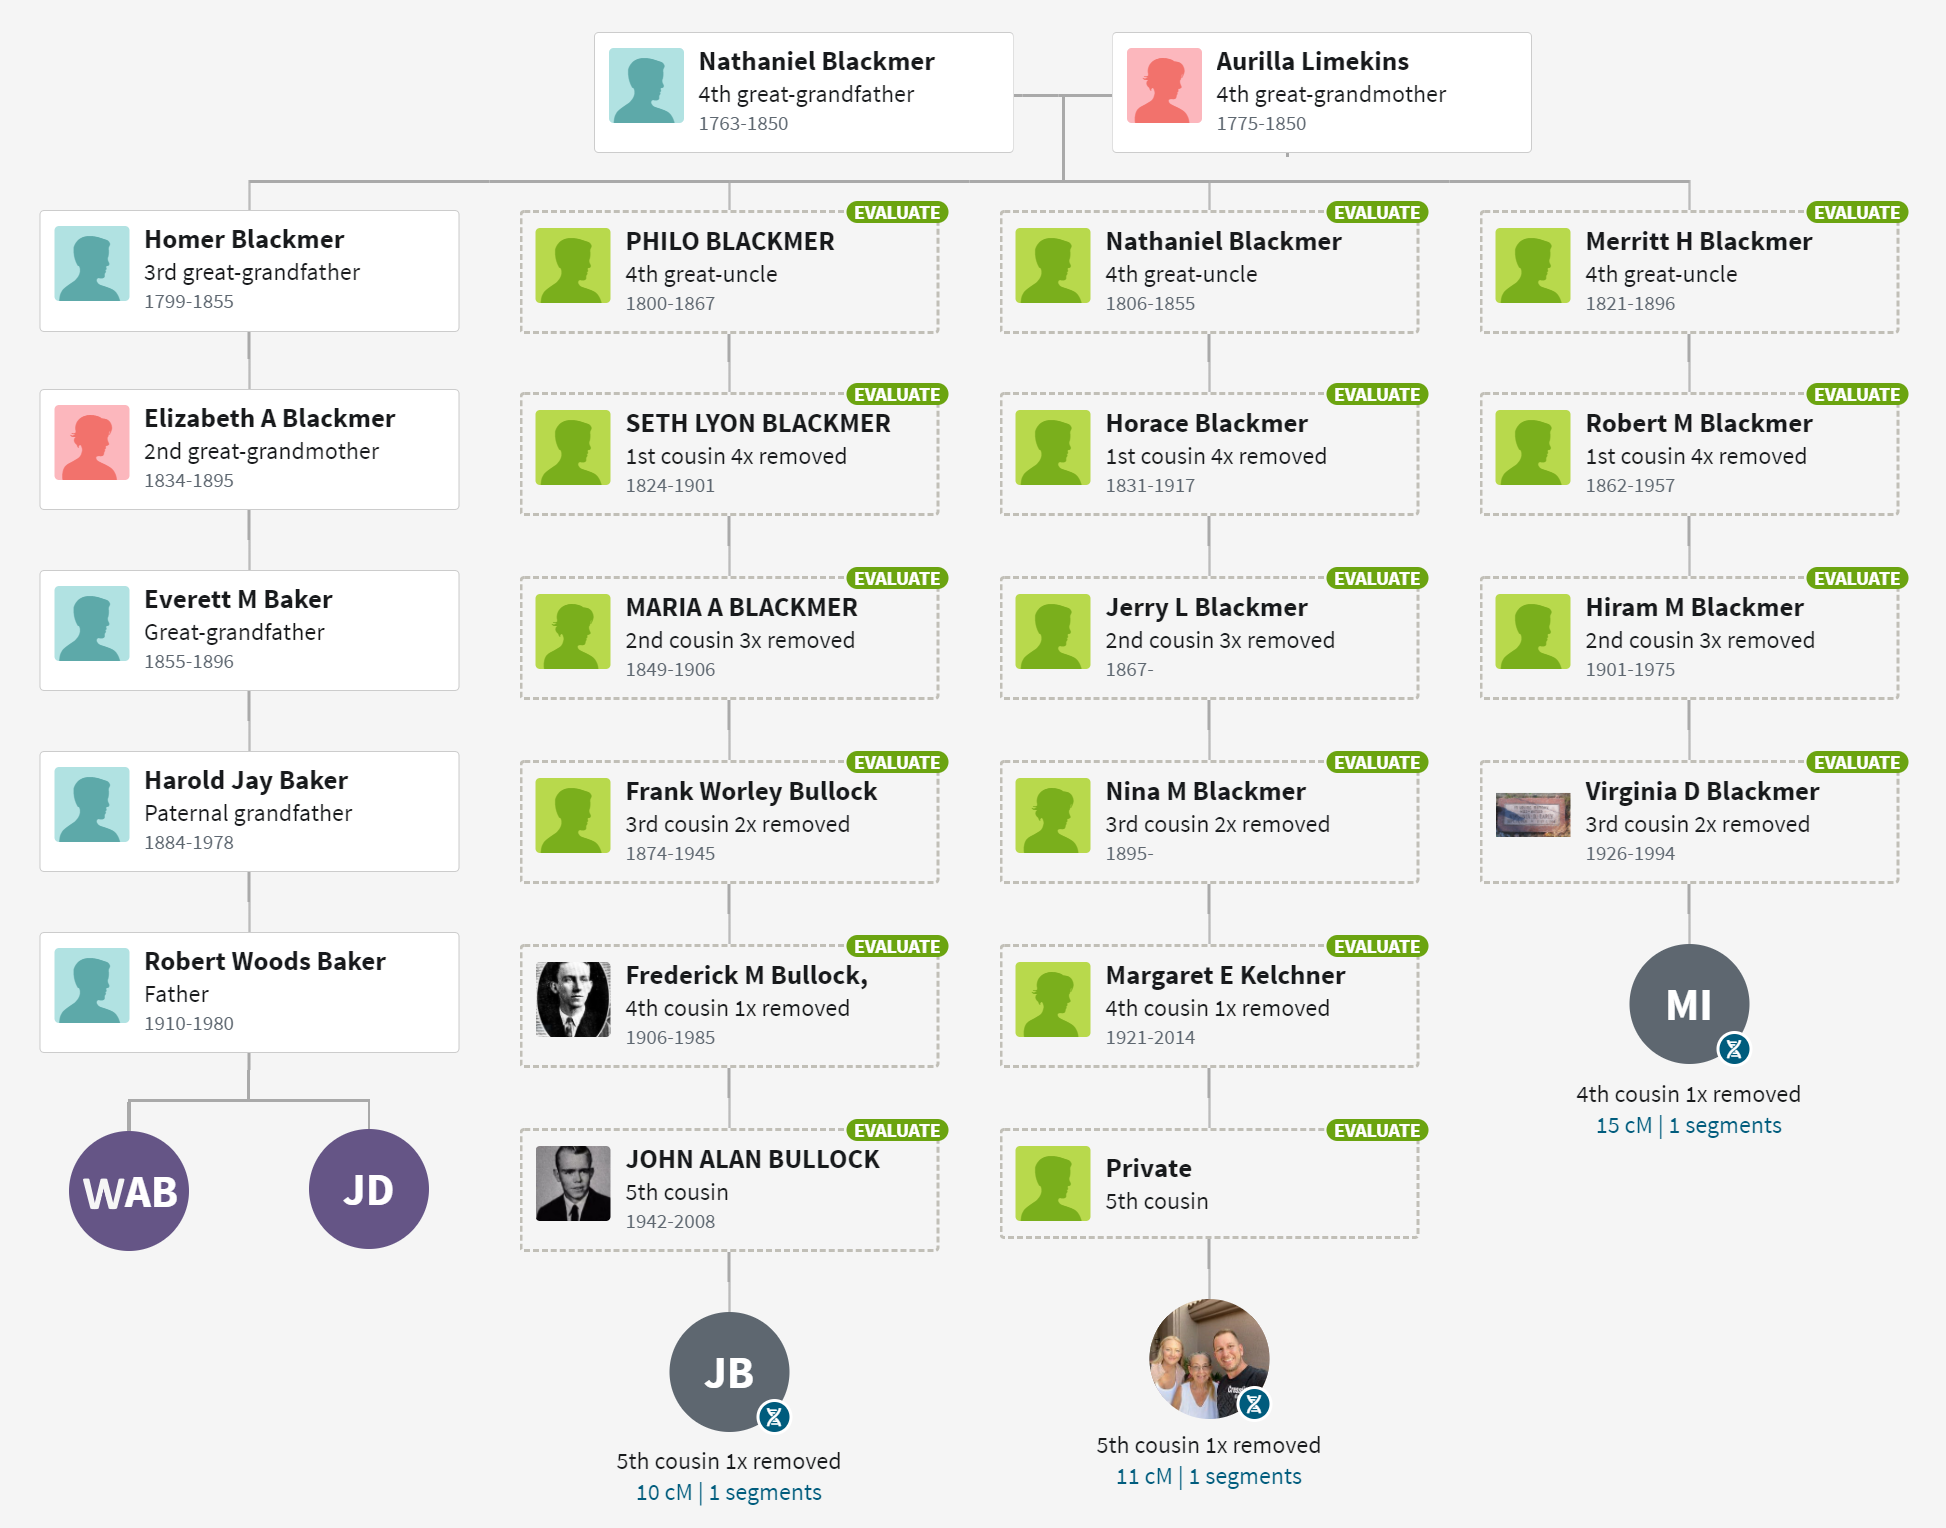Image resolution: width=1946 pixels, height=1528 pixels.
Task: Click DNA badge on MI avatar
Action: pyautogui.click(x=1734, y=1049)
